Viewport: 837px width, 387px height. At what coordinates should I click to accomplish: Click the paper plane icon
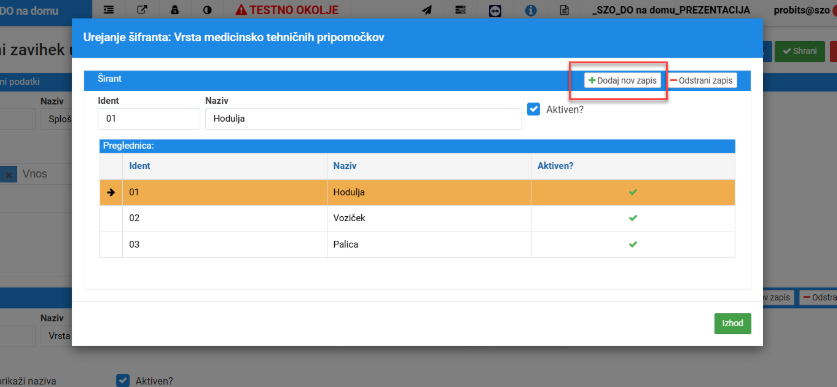tap(427, 10)
